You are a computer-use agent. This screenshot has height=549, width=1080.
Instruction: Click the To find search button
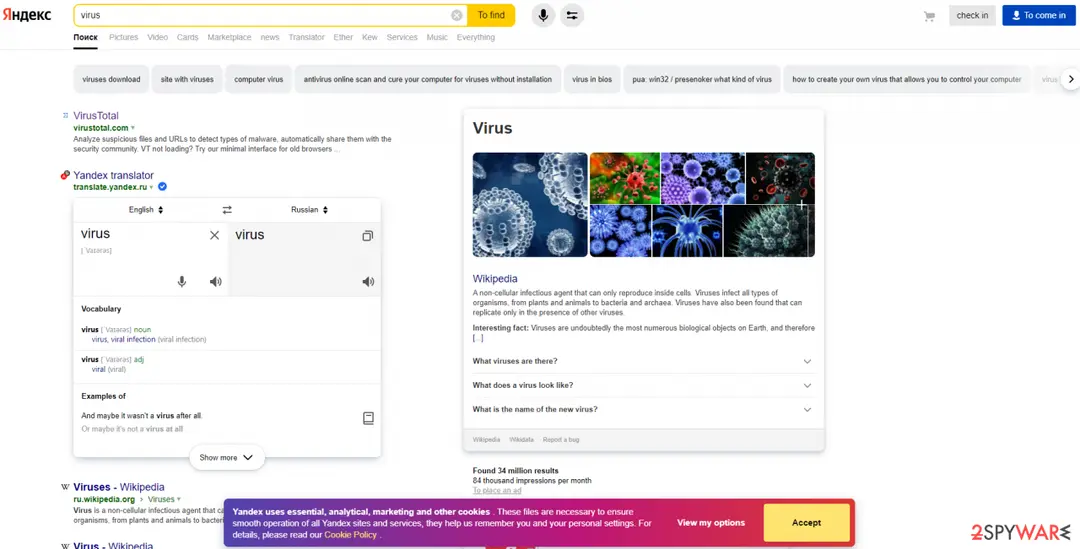click(x=491, y=15)
